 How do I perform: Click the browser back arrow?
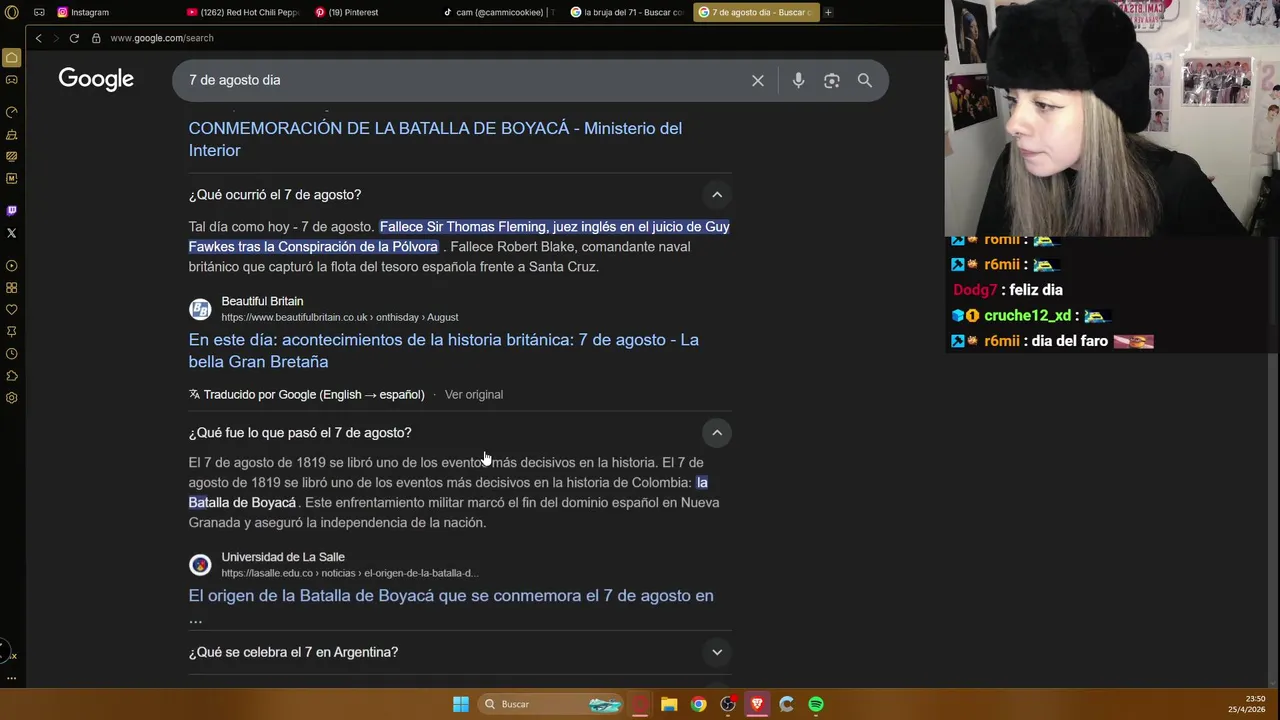tap(38, 38)
